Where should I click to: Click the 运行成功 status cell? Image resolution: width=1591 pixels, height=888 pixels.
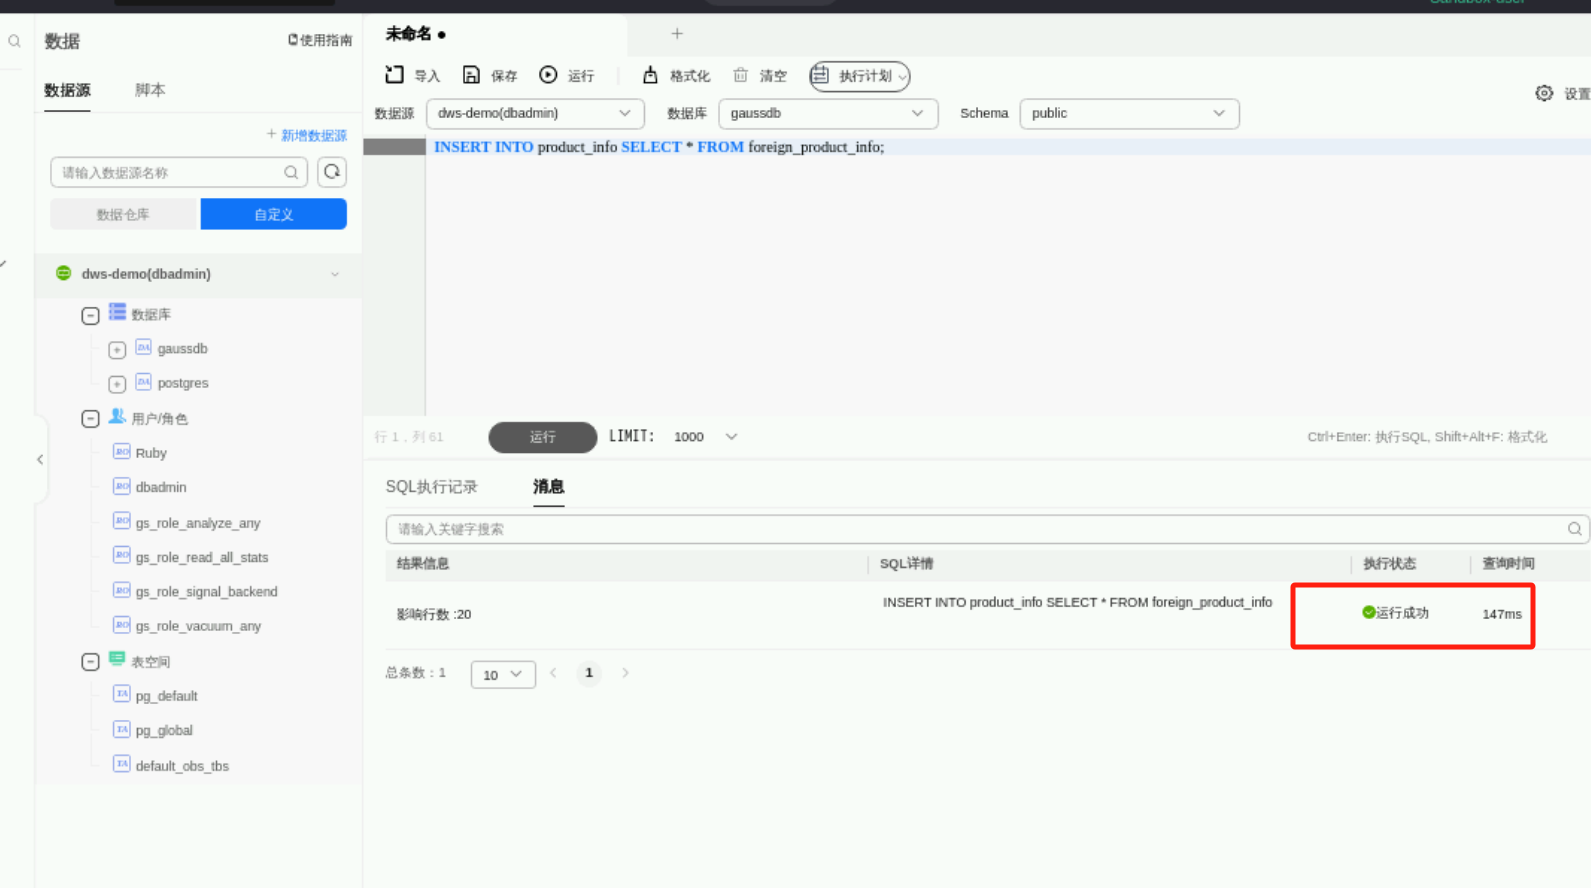click(1395, 613)
